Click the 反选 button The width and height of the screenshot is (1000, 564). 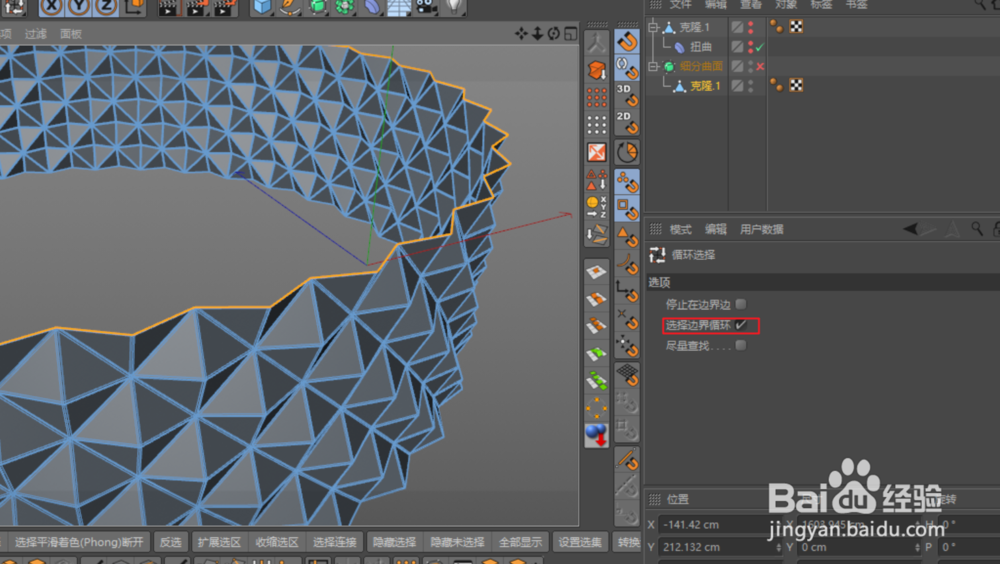[x=170, y=542]
